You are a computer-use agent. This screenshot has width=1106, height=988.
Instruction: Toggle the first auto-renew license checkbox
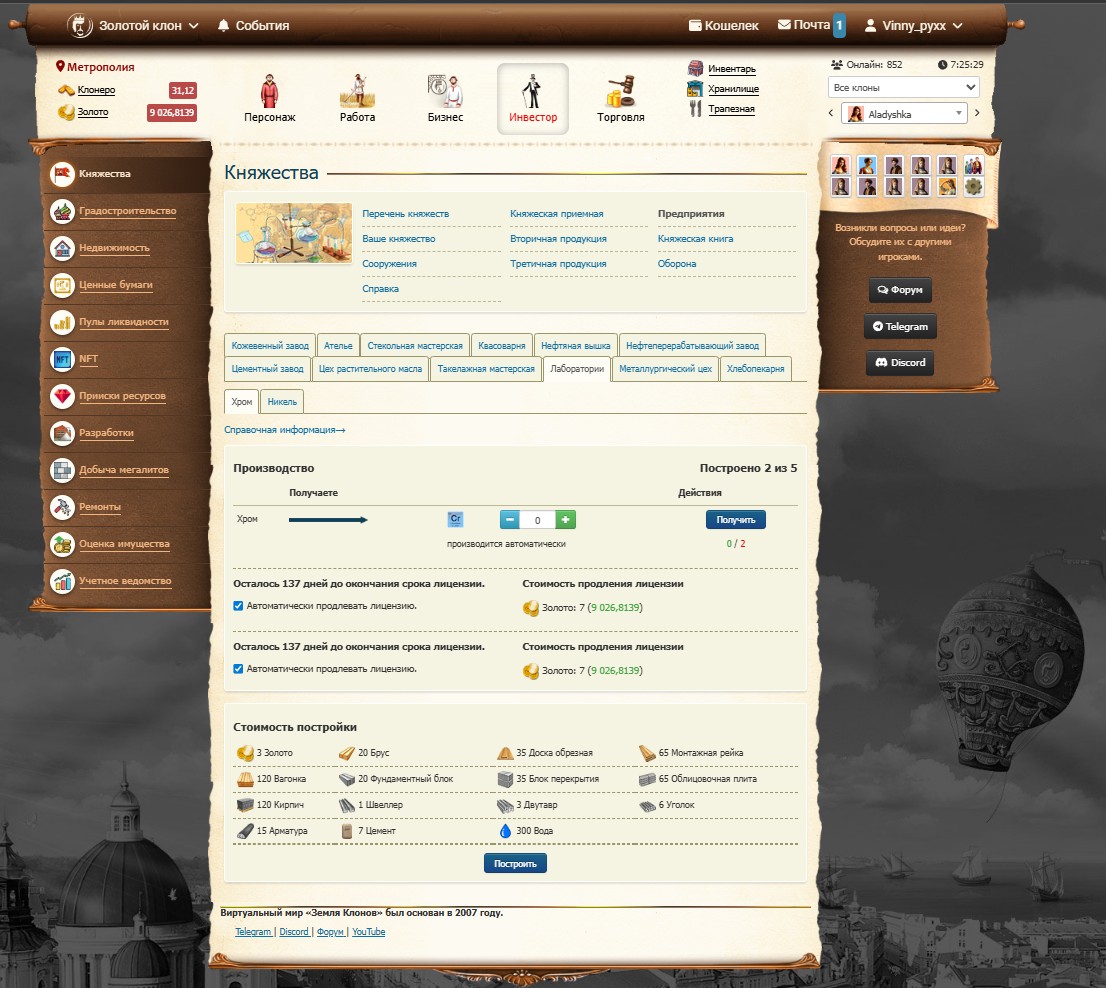(238, 606)
